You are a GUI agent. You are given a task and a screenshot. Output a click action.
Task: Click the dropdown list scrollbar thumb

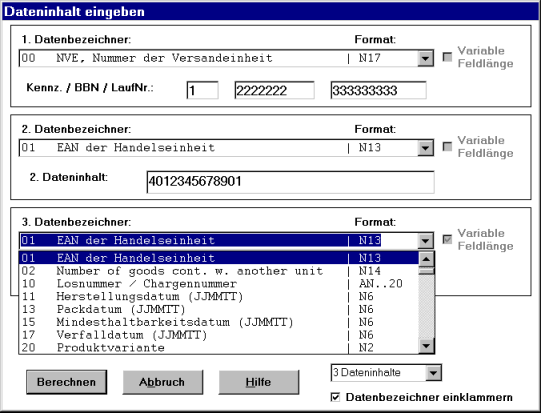(426, 271)
